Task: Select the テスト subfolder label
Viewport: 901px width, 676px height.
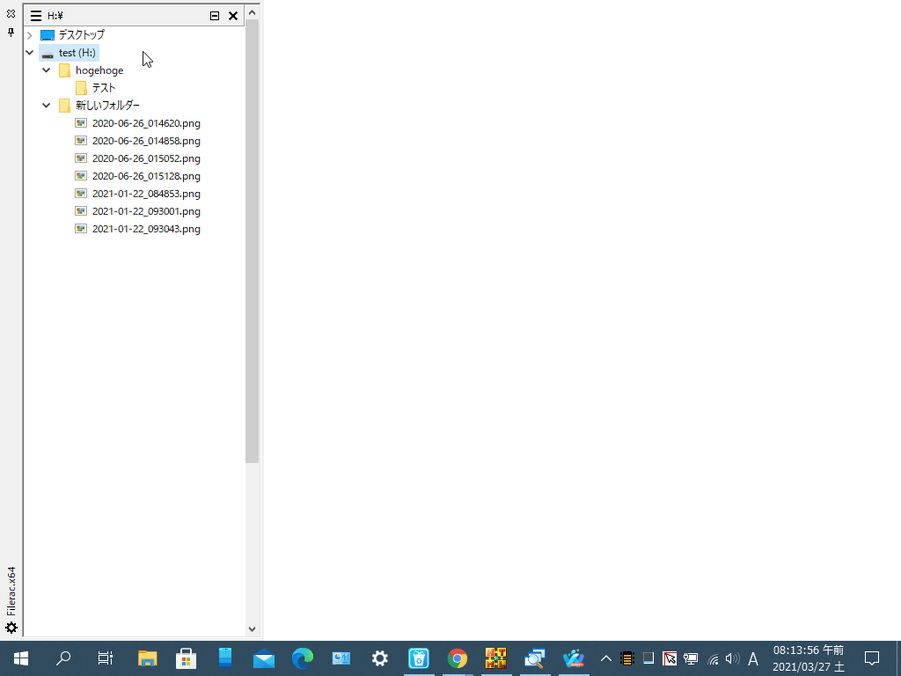Action: point(103,88)
